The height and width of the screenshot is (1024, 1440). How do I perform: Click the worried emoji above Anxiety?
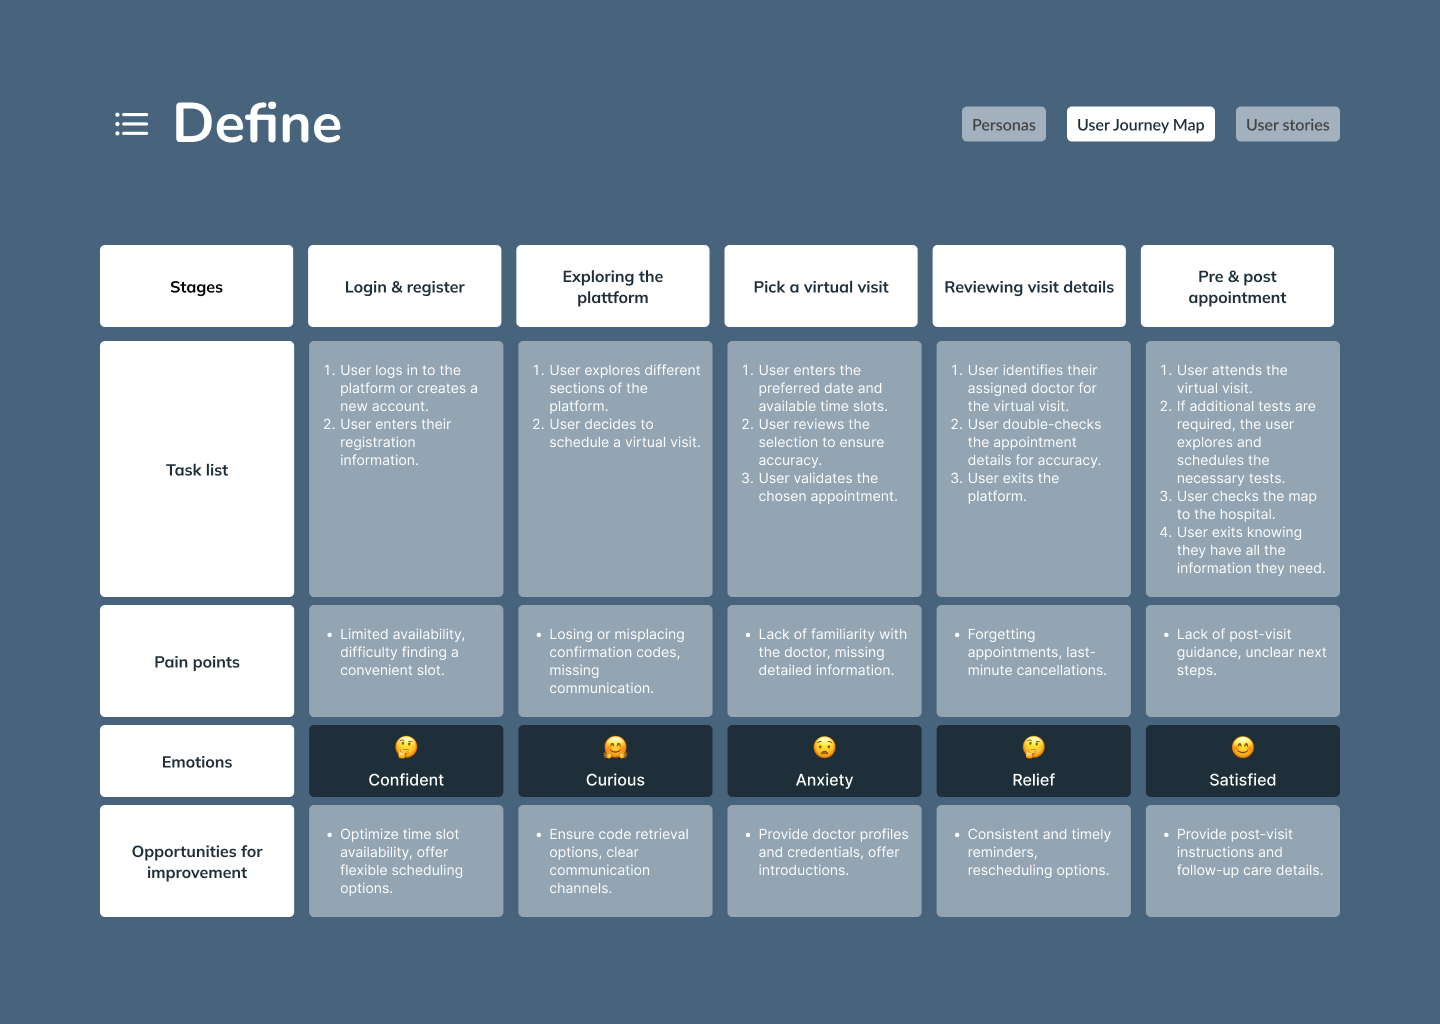(824, 747)
